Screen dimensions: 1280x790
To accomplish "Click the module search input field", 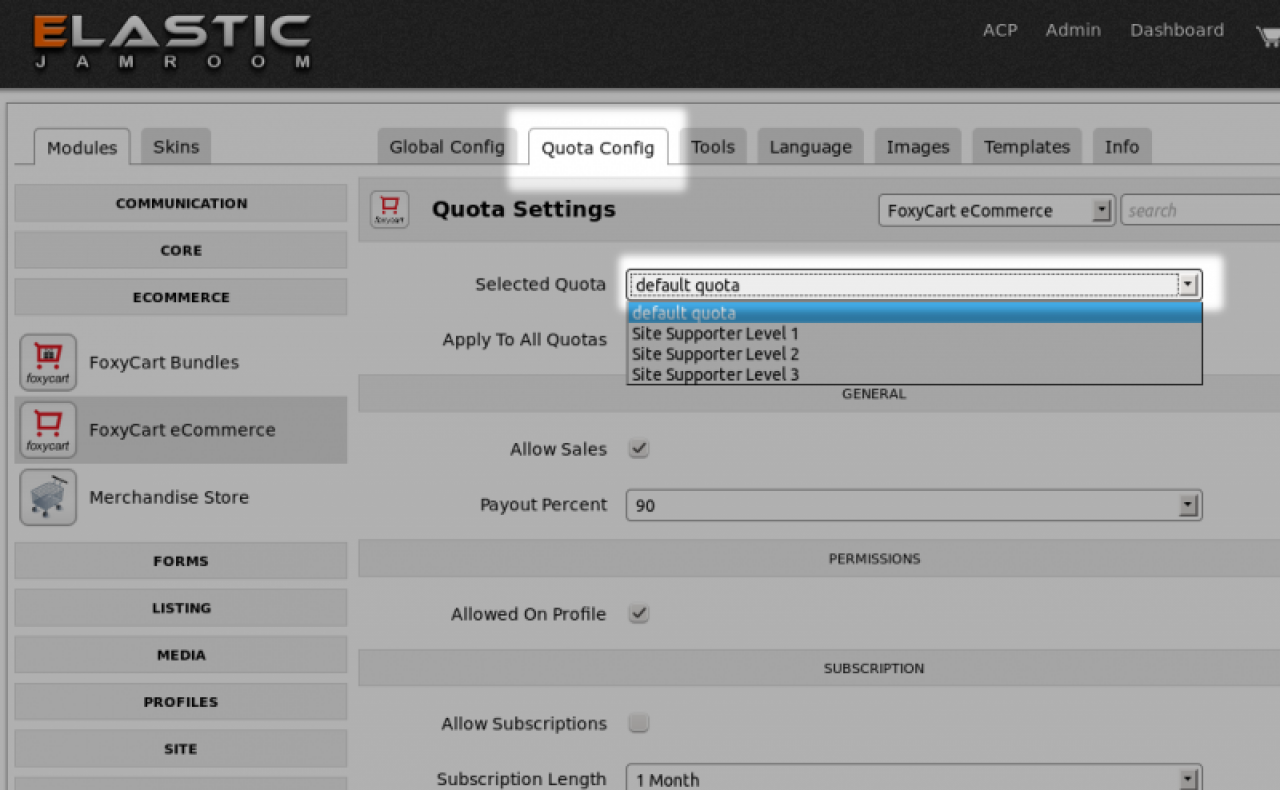I will pos(1200,210).
